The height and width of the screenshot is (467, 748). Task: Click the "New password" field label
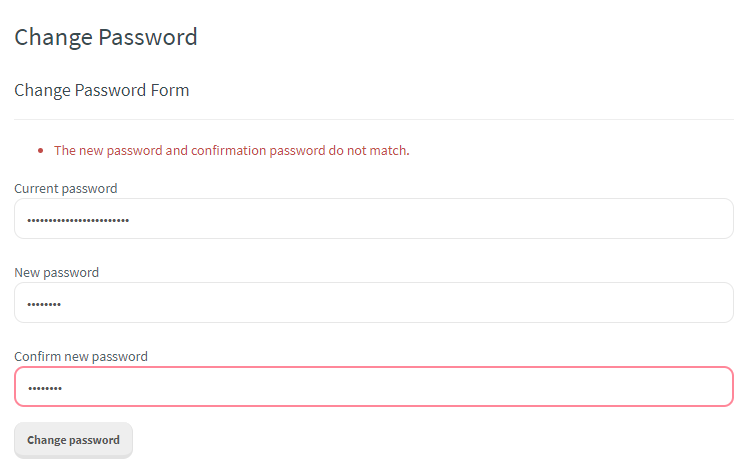(x=57, y=272)
